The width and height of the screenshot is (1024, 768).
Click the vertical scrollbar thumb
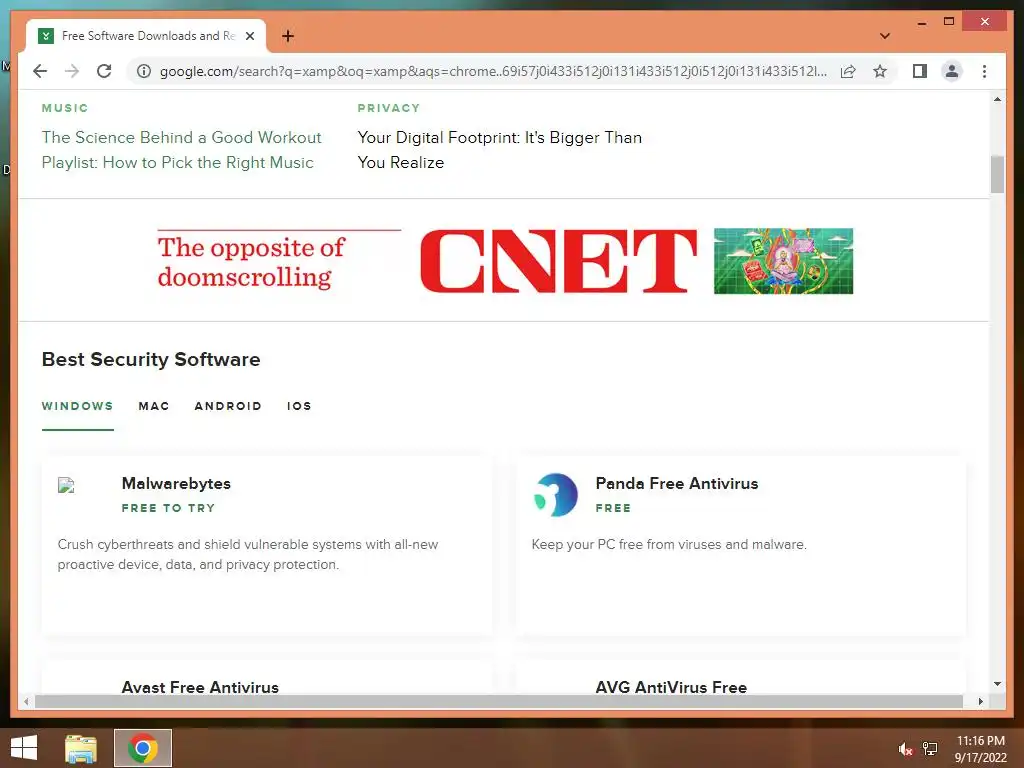(x=997, y=174)
